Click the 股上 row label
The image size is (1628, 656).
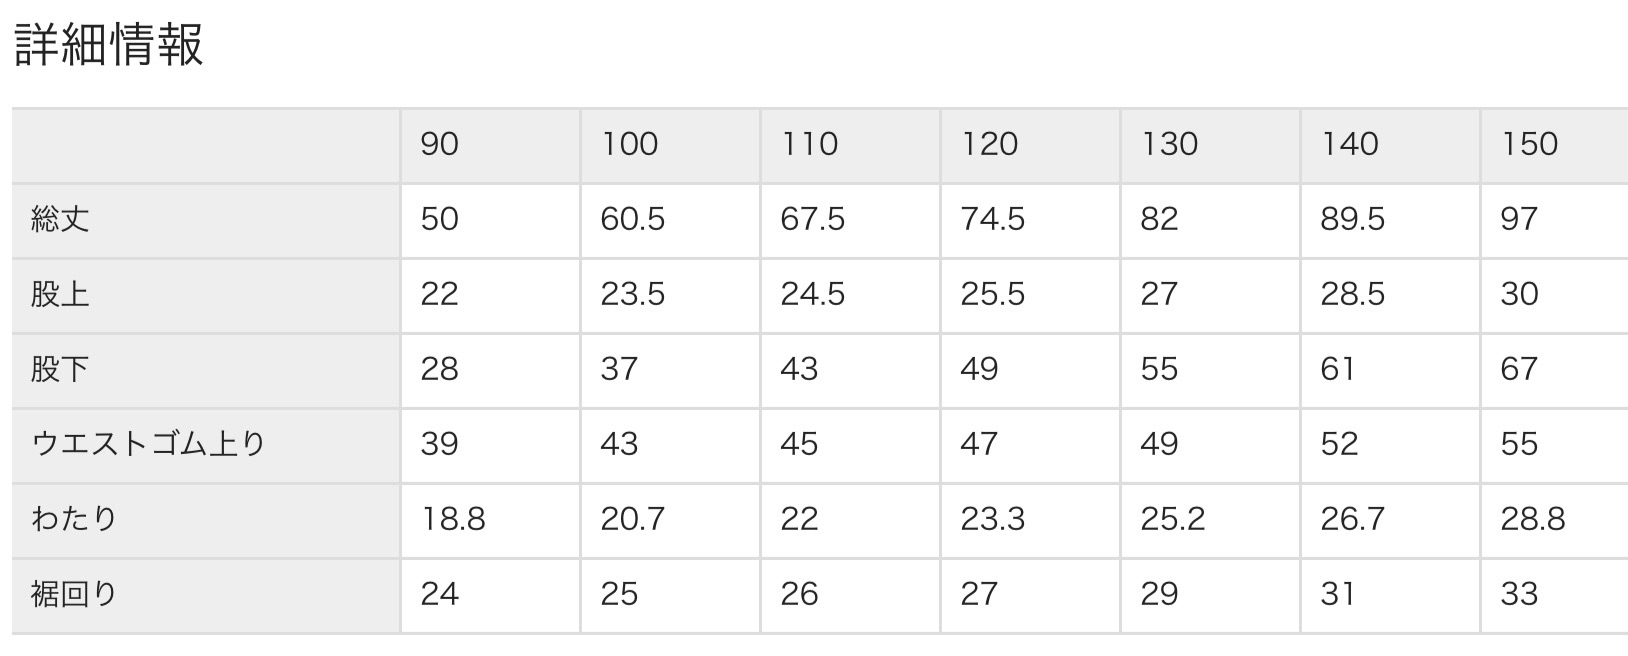[61, 294]
